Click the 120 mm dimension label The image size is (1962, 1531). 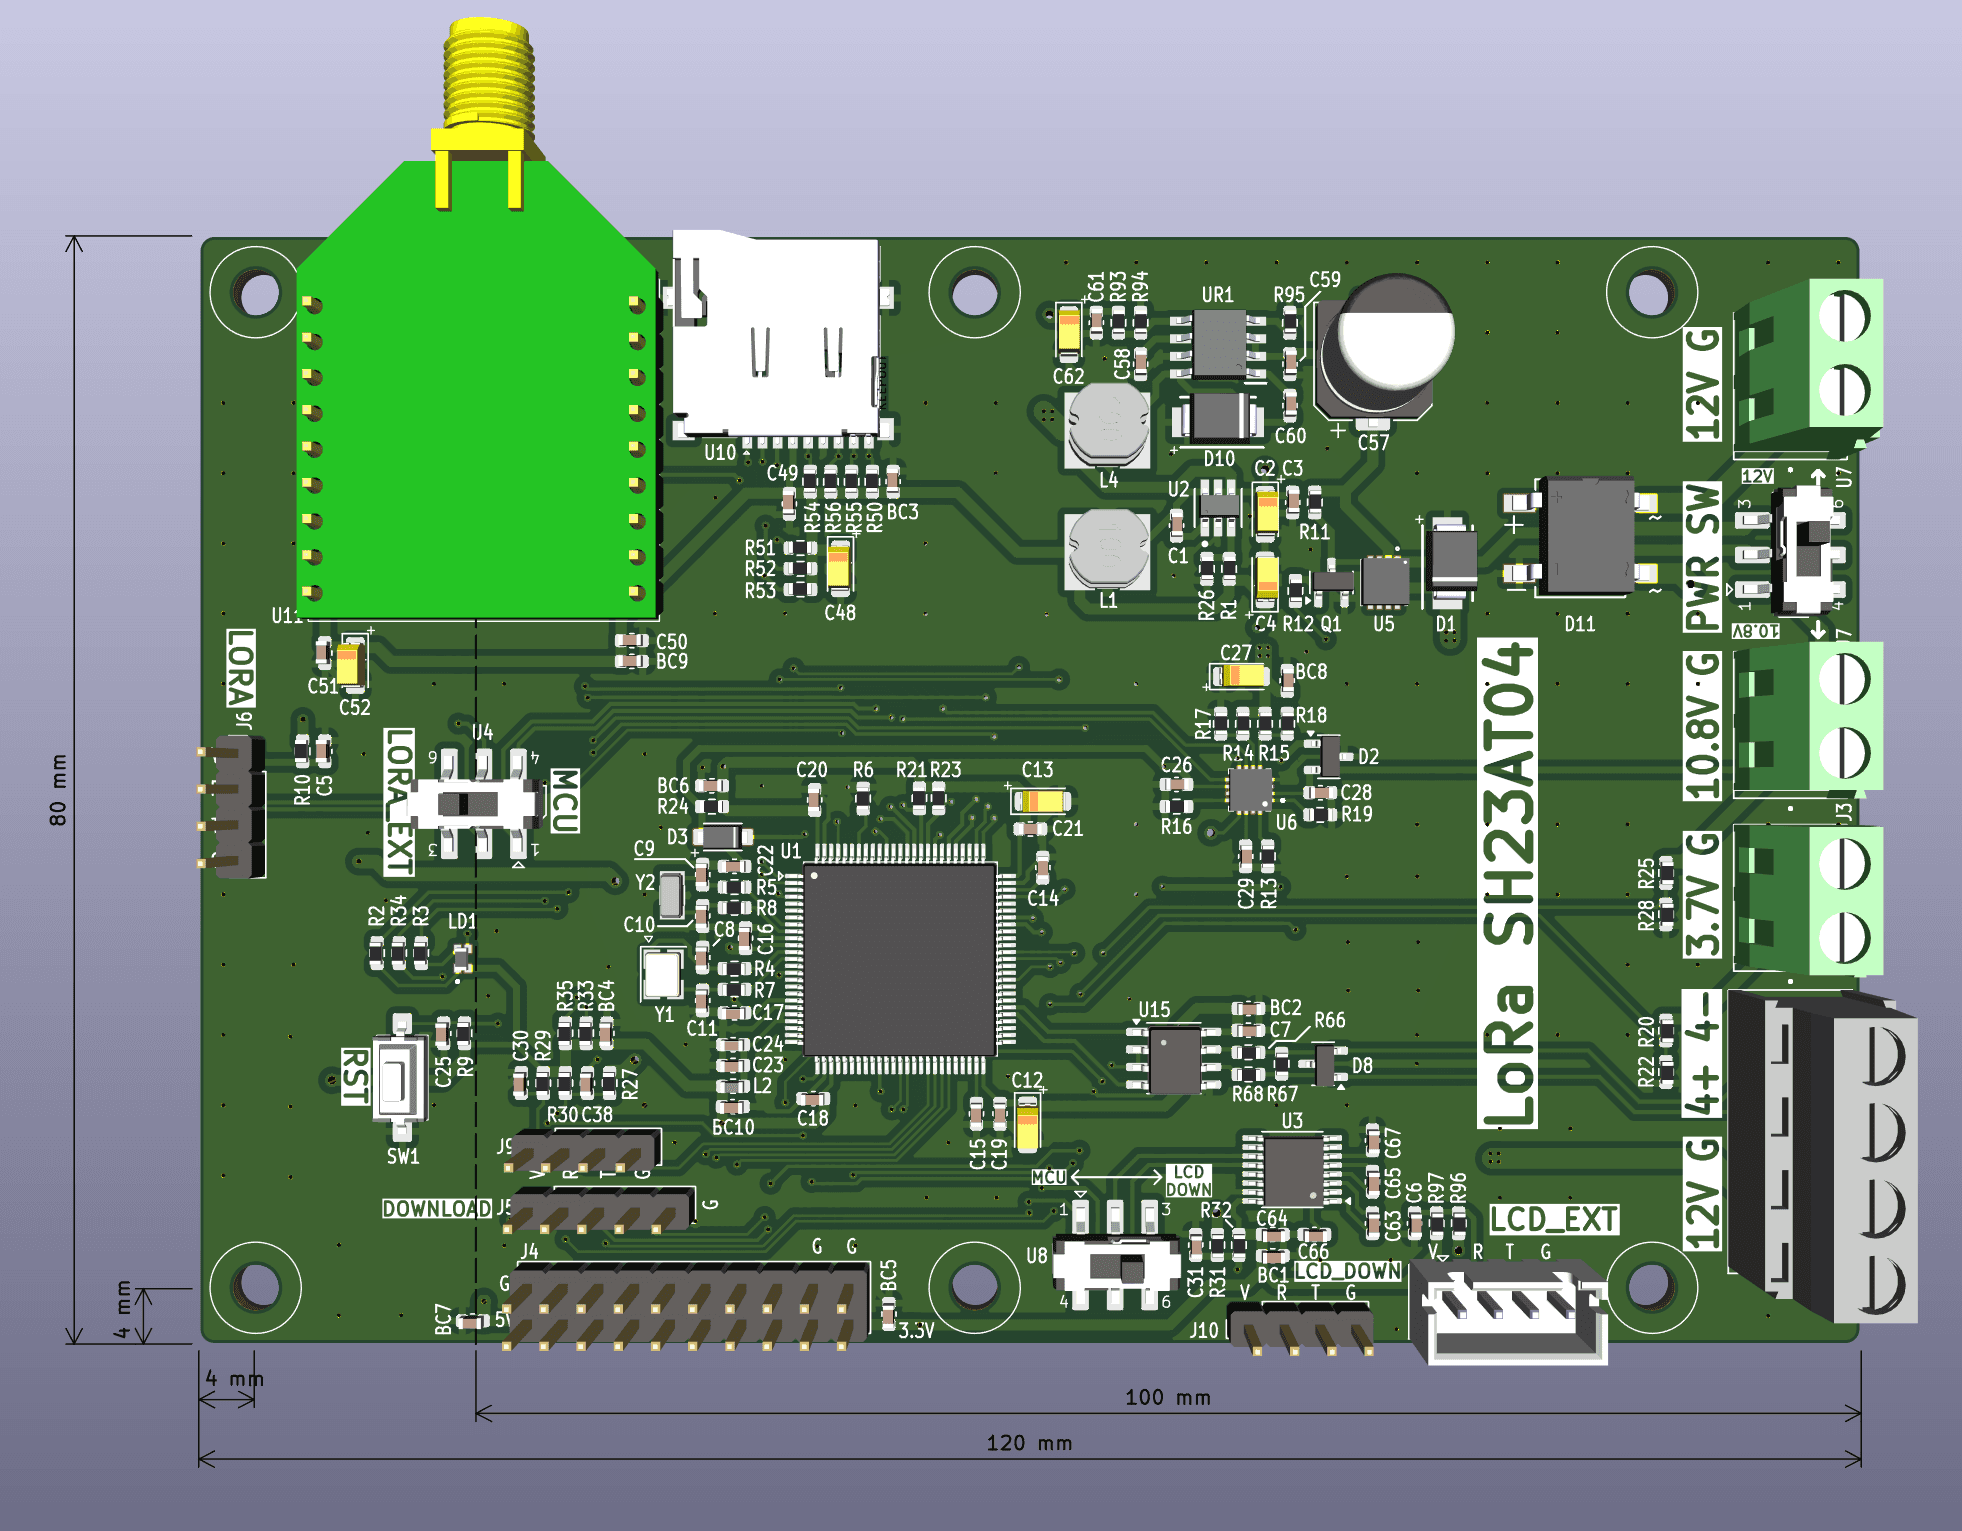pyautogui.click(x=1029, y=1443)
